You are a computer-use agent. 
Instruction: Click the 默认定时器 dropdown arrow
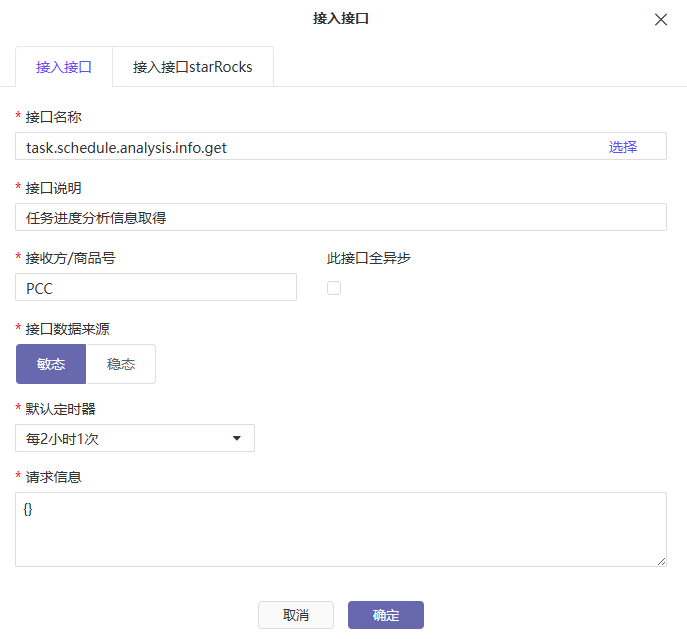coord(237,438)
